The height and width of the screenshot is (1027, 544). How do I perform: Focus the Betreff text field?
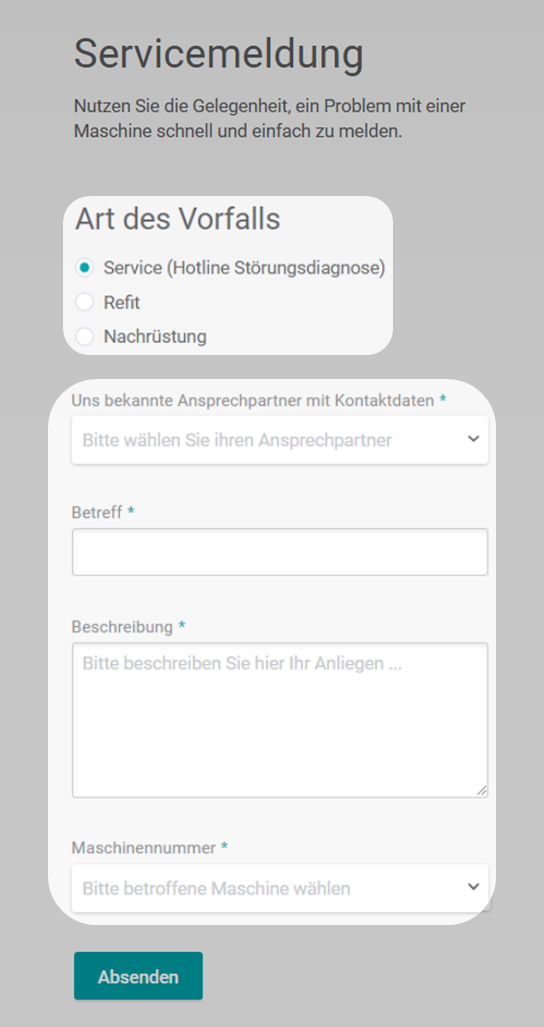(280, 552)
